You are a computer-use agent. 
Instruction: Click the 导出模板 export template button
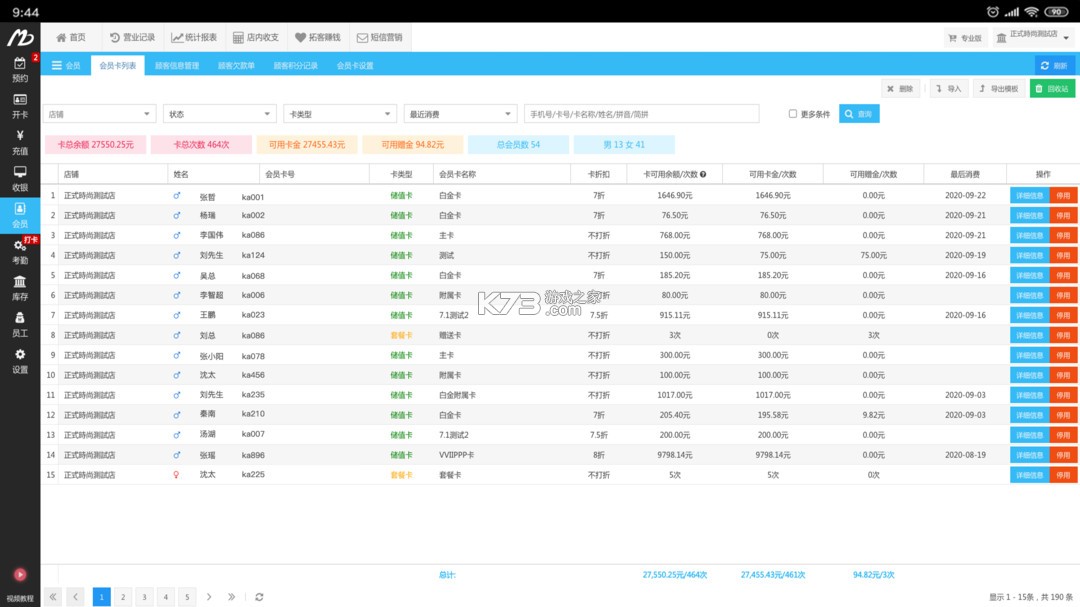click(999, 88)
